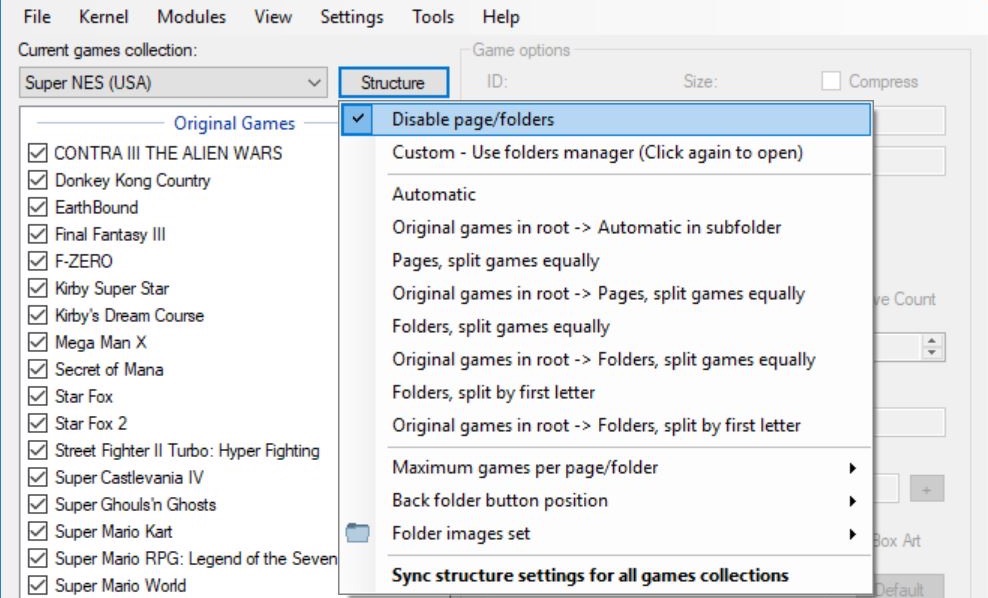This screenshot has height=598, width=988.
Task: Click the plus button in Game options
Action: pyautogui.click(x=926, y=489)
